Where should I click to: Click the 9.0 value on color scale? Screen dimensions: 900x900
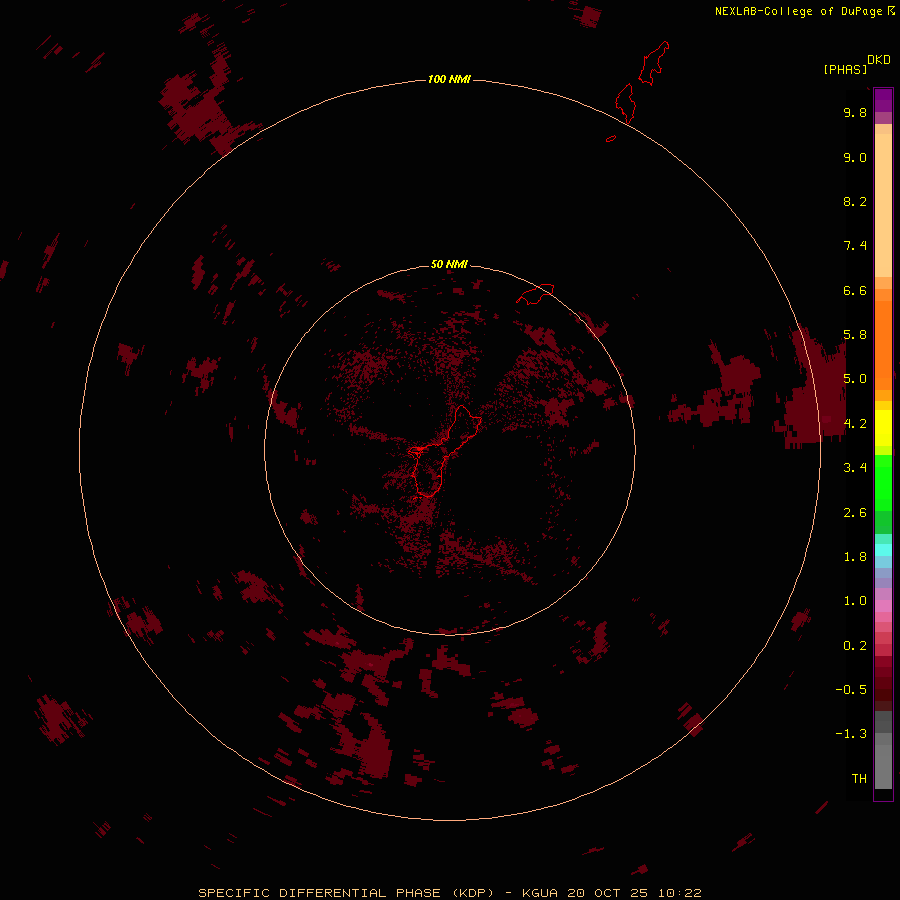coord(855,157)
